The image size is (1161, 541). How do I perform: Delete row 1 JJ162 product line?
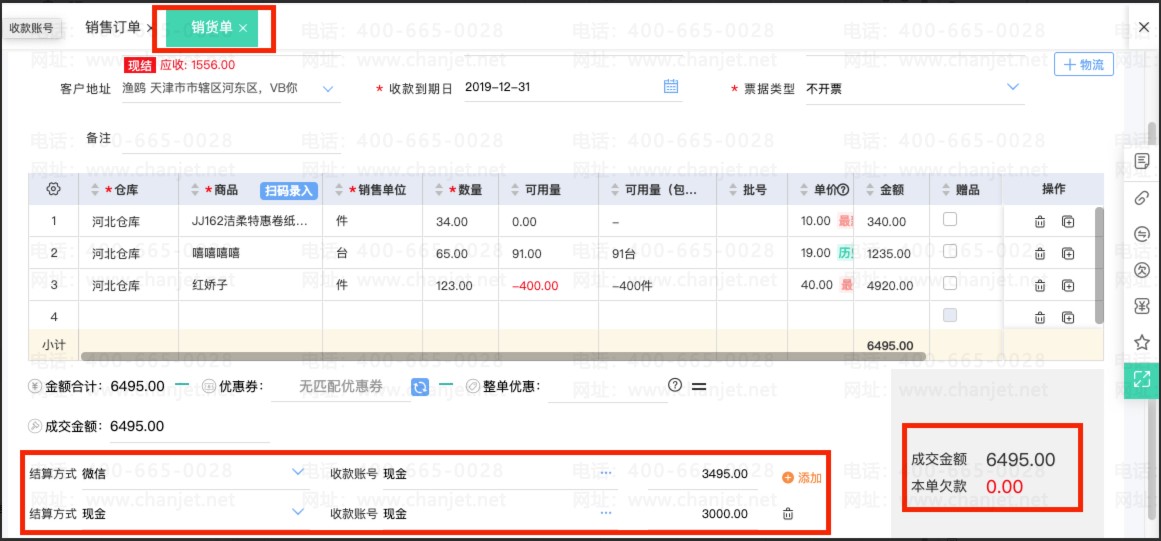pyautogui.click(x=1040, y=221)
